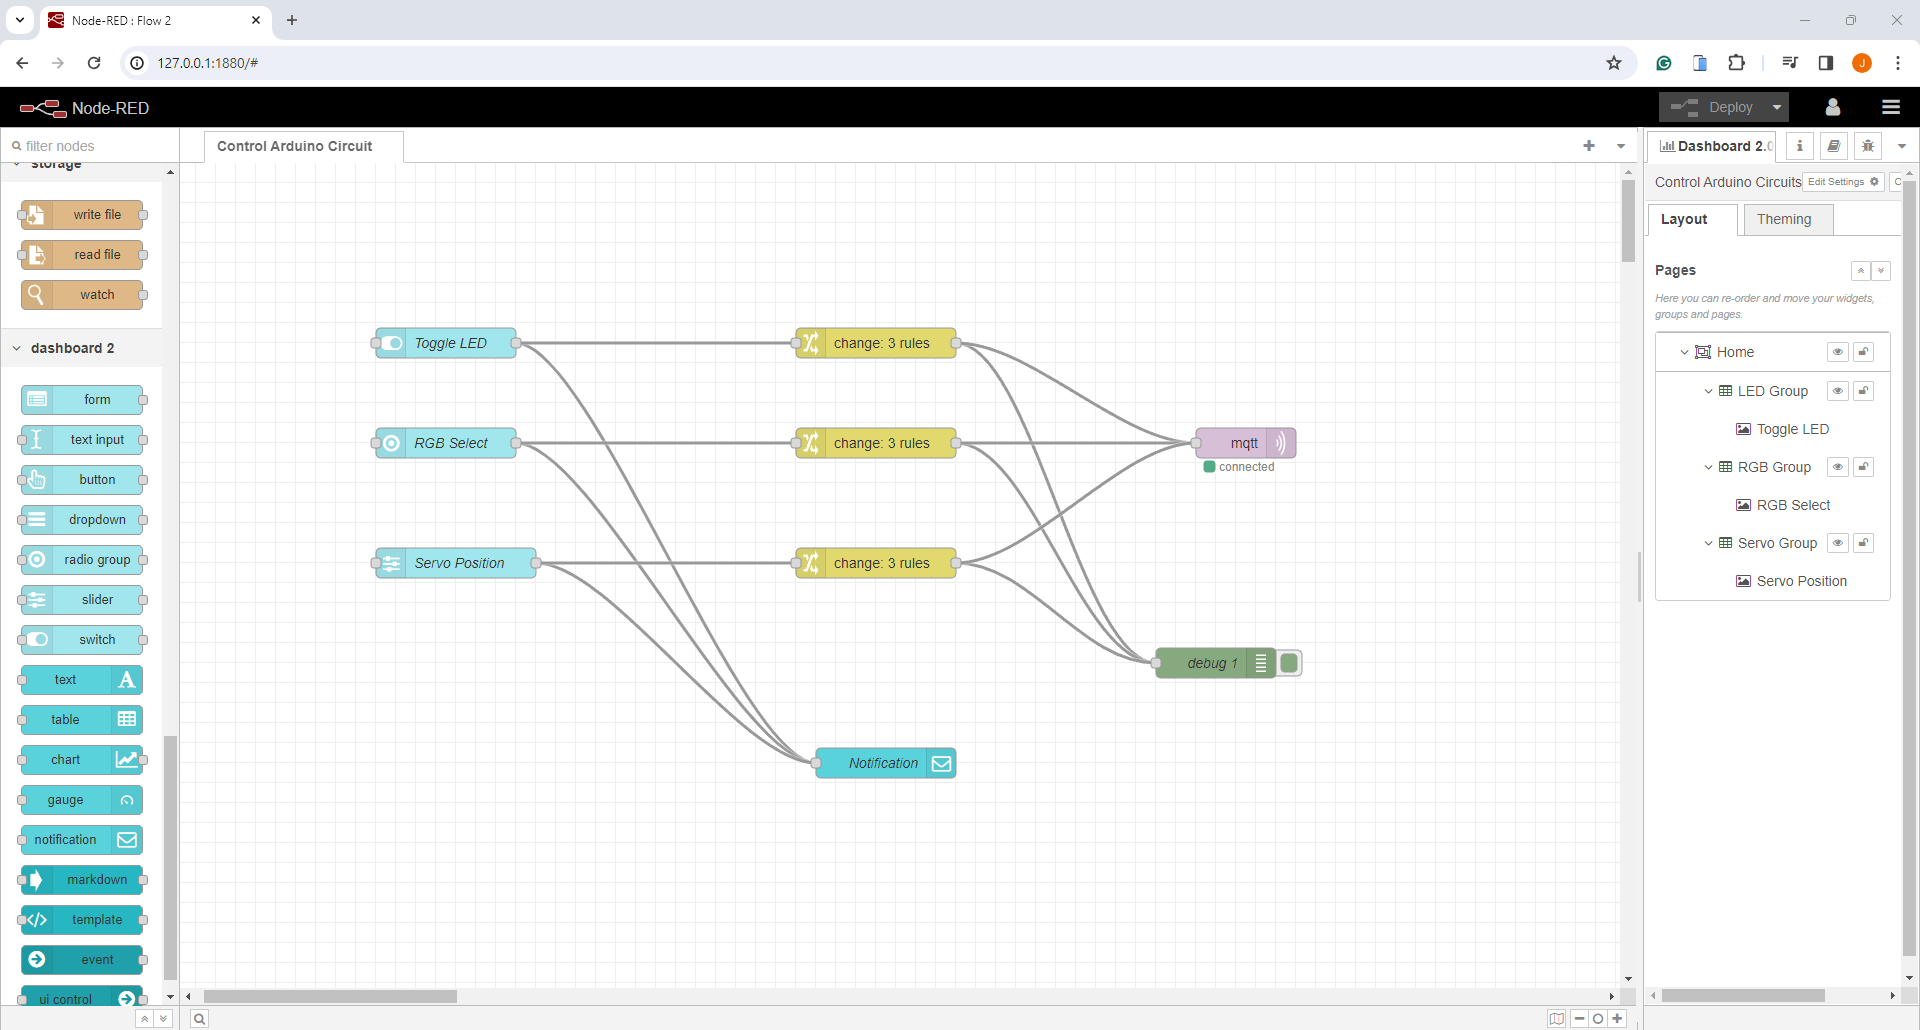Pick the dropdown dashboard node
The height and width of the screenshot is (1030, 1920).
point(82,520)
